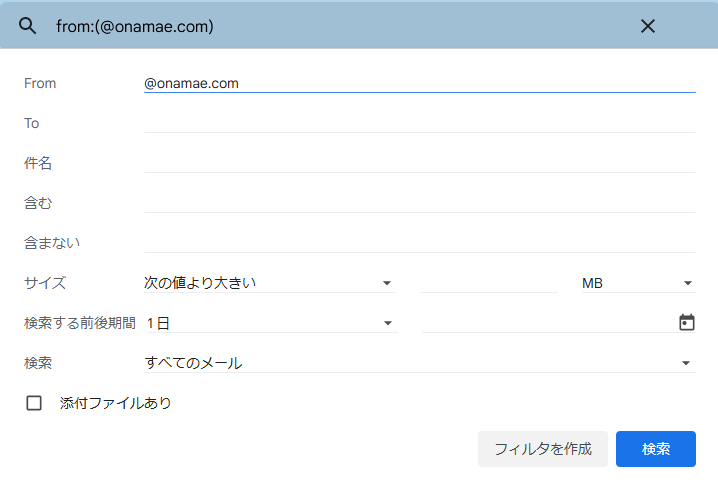
Task: Click the フィルタを作成 button
Action: point(543,449)
